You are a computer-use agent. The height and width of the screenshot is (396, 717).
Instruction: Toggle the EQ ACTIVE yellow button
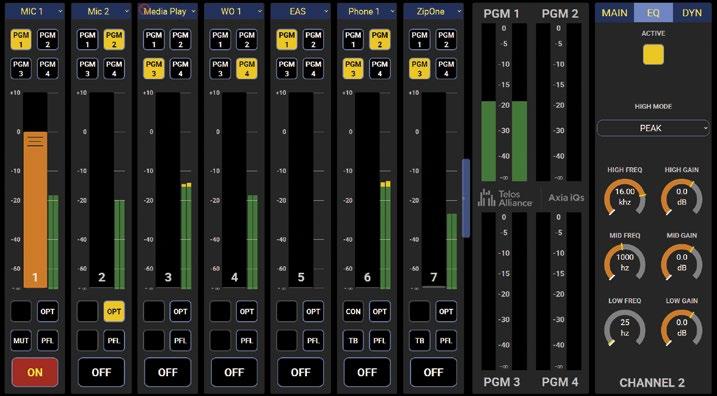(x=653, y=54)
